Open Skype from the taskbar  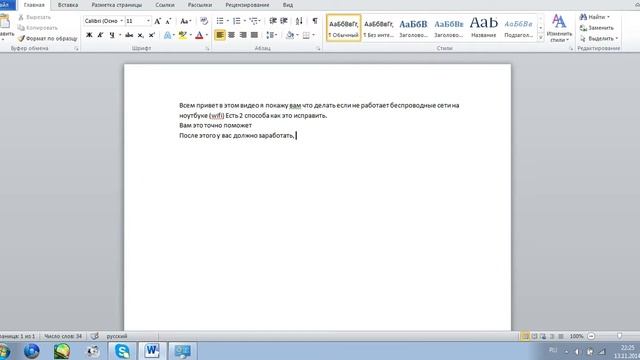[x=122, y=351]
